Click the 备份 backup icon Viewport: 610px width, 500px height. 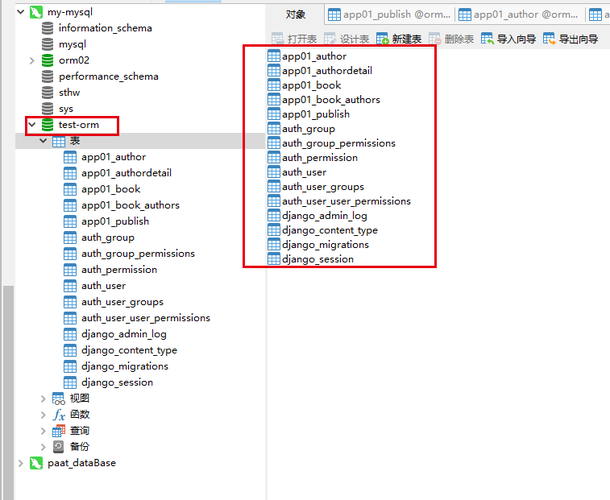pyautogui.click(x=59, y=447)
